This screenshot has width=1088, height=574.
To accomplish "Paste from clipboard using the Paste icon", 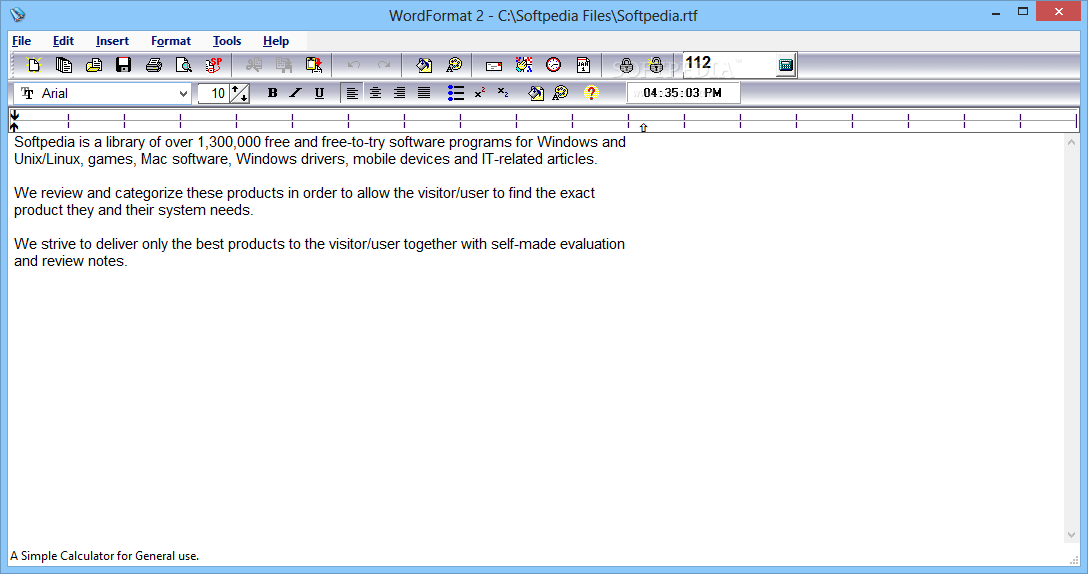I will click(314, 65).
